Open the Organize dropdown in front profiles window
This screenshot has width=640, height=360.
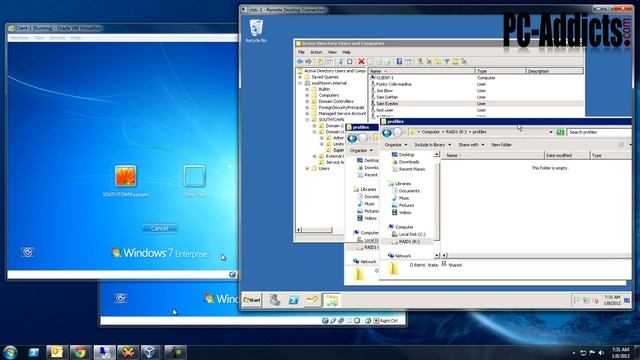pyautogui.click(x=396, y=145)
